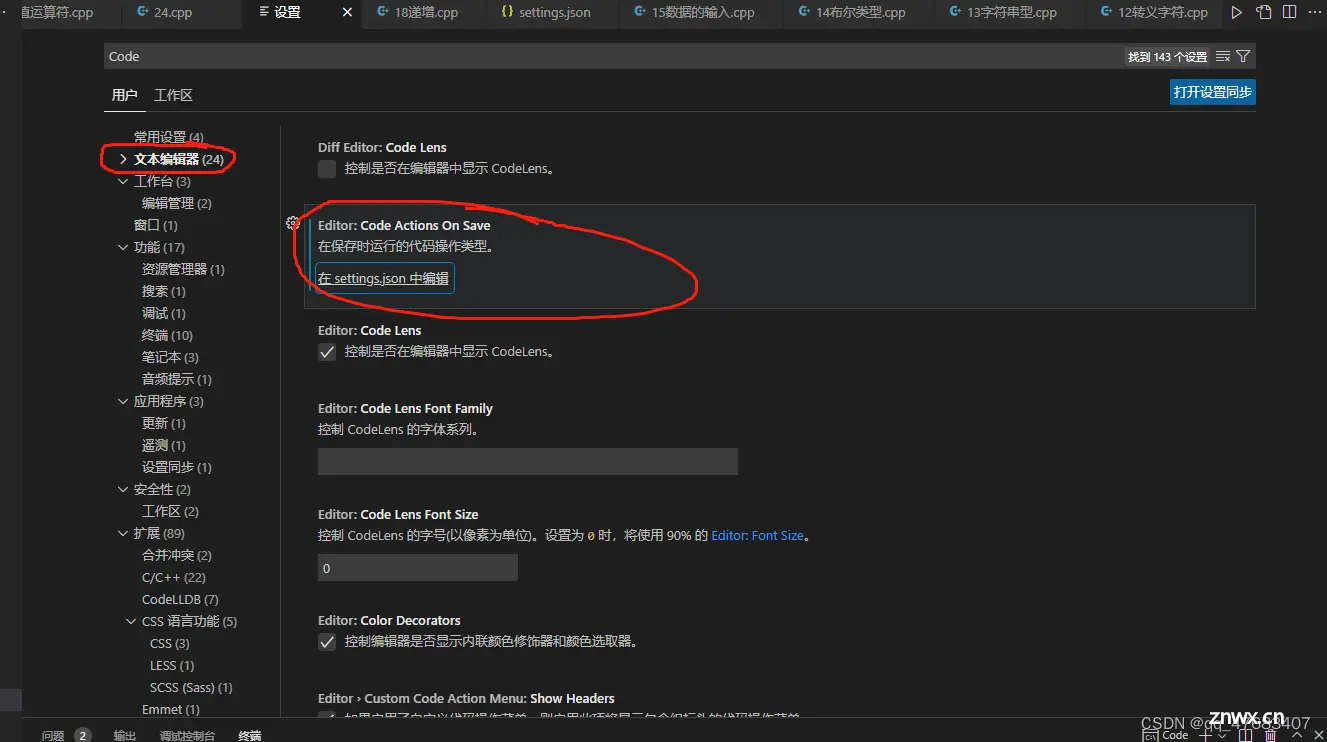
Task: Split the editor to the right
Action: [1290, 13]
